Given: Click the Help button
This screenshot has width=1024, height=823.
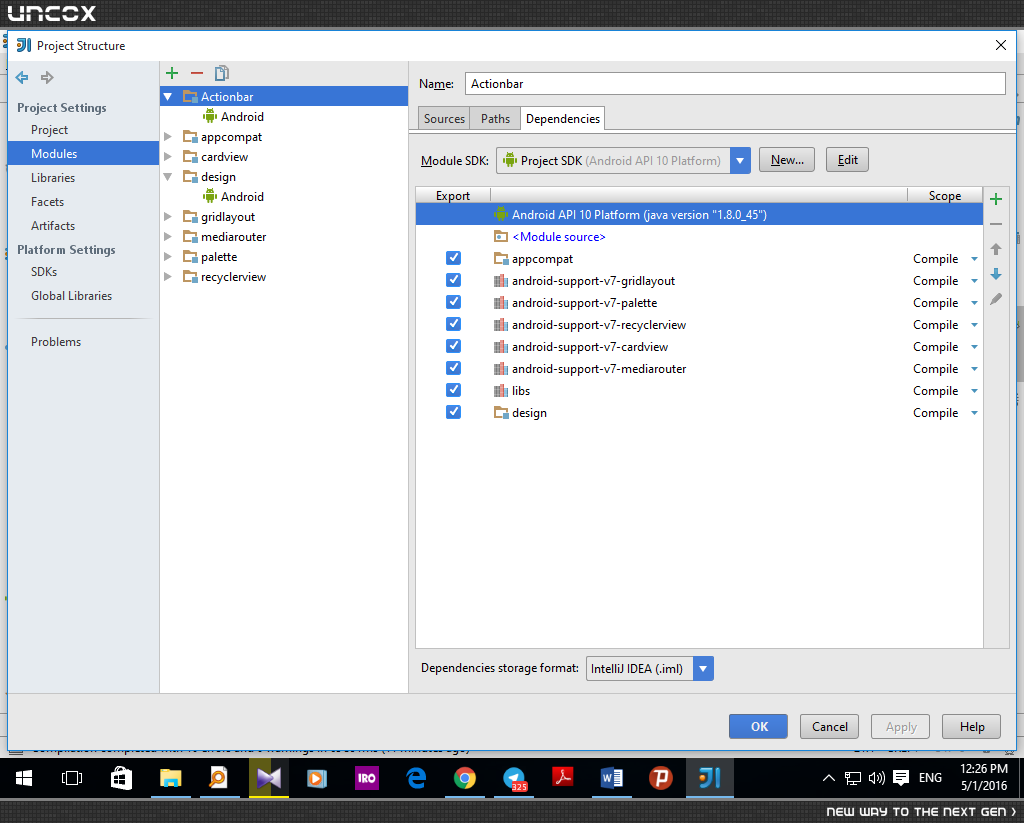Looking at the screenshot, I should 972,726.
